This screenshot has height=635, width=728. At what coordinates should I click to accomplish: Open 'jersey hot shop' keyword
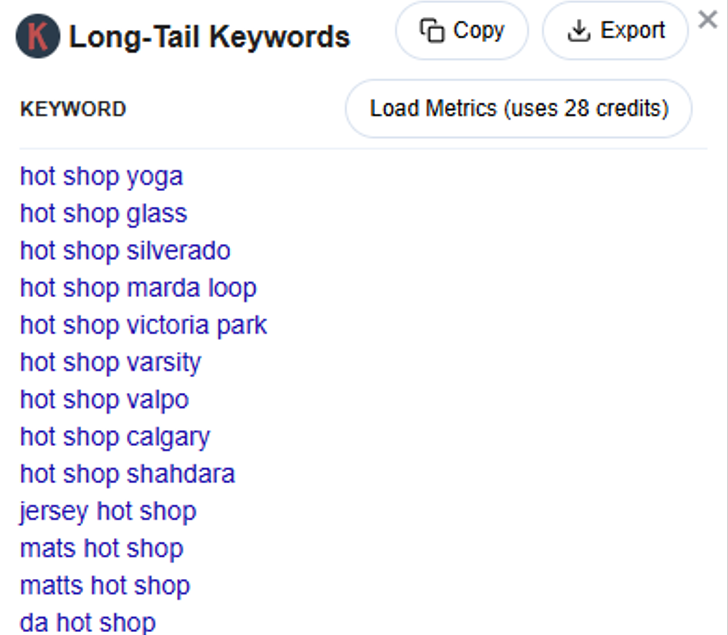[108, 511]
